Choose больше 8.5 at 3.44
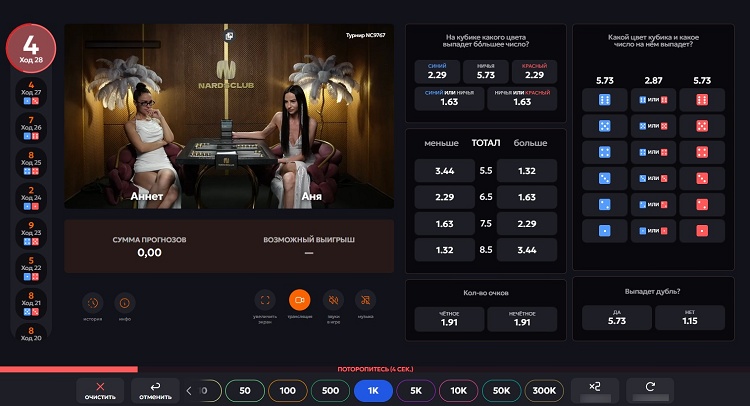Screen dimensions: 750x406 [527, 250]
